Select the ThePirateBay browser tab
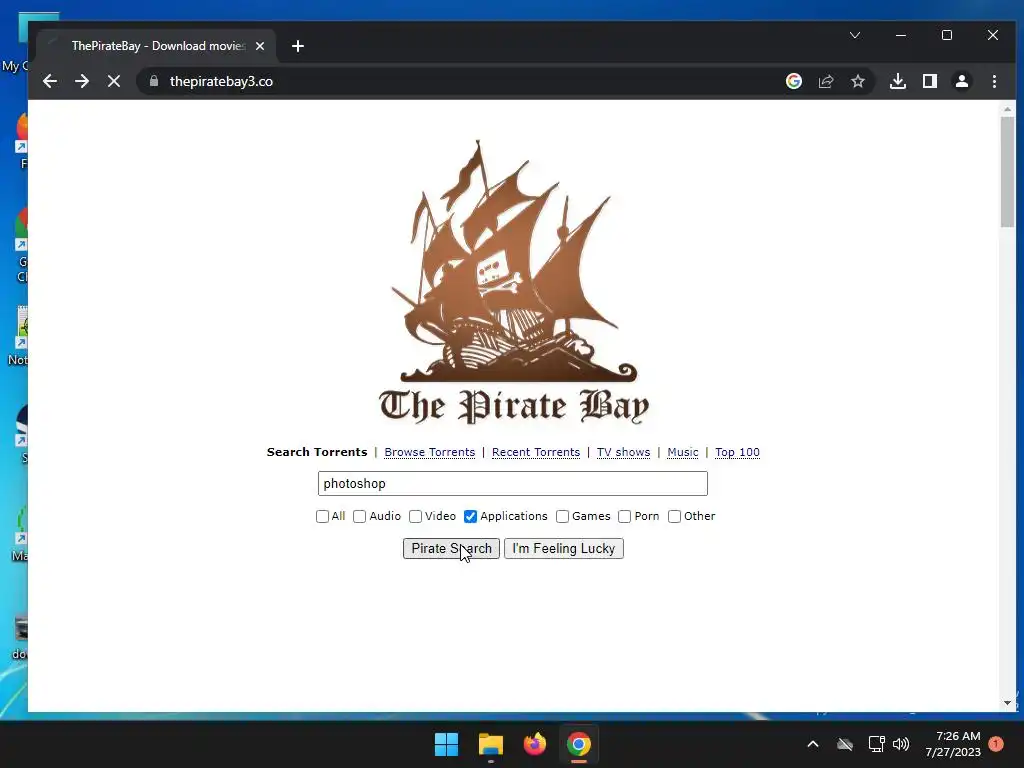This screenshot has width=1024, height=768. click(157, 46)
